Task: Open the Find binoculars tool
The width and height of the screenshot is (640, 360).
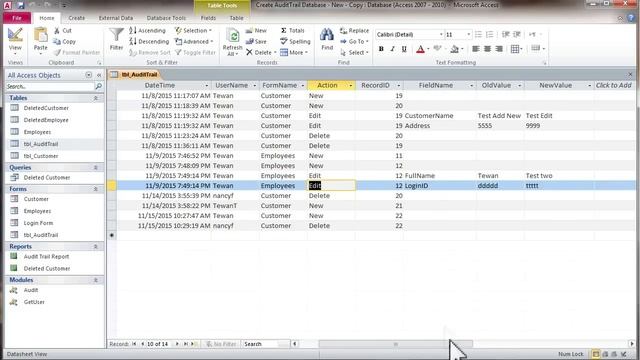Action: (327, 39)
